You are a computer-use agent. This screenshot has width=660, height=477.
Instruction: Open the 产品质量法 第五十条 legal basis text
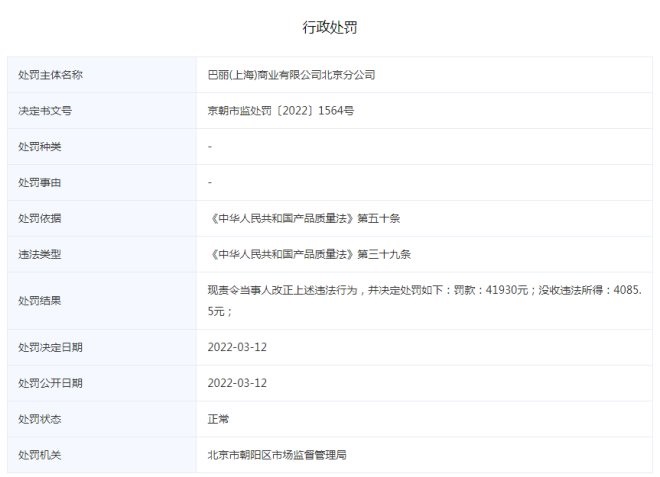click(304, 218)
